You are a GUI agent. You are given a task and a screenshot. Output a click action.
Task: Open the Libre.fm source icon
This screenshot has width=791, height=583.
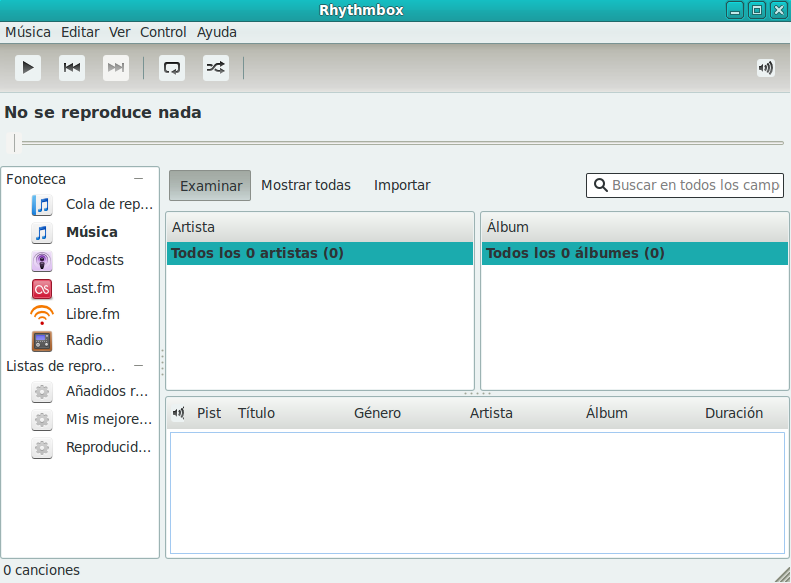[x=42, y=315]
